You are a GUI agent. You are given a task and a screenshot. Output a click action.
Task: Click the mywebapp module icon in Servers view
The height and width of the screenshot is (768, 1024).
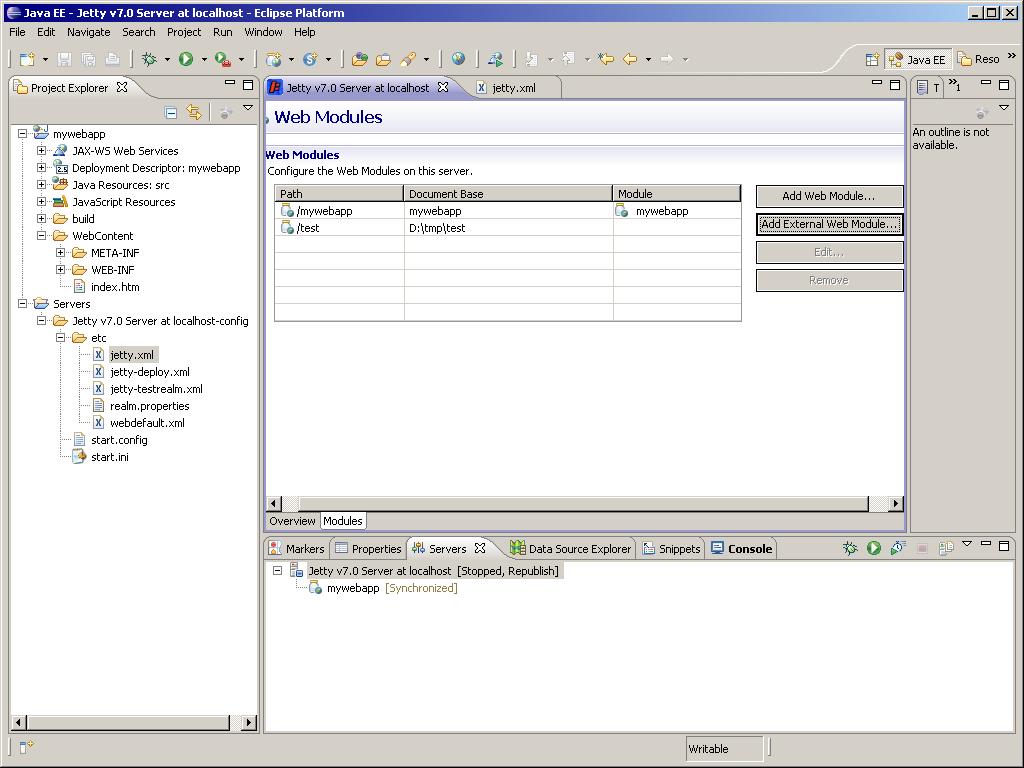point(315,588)
